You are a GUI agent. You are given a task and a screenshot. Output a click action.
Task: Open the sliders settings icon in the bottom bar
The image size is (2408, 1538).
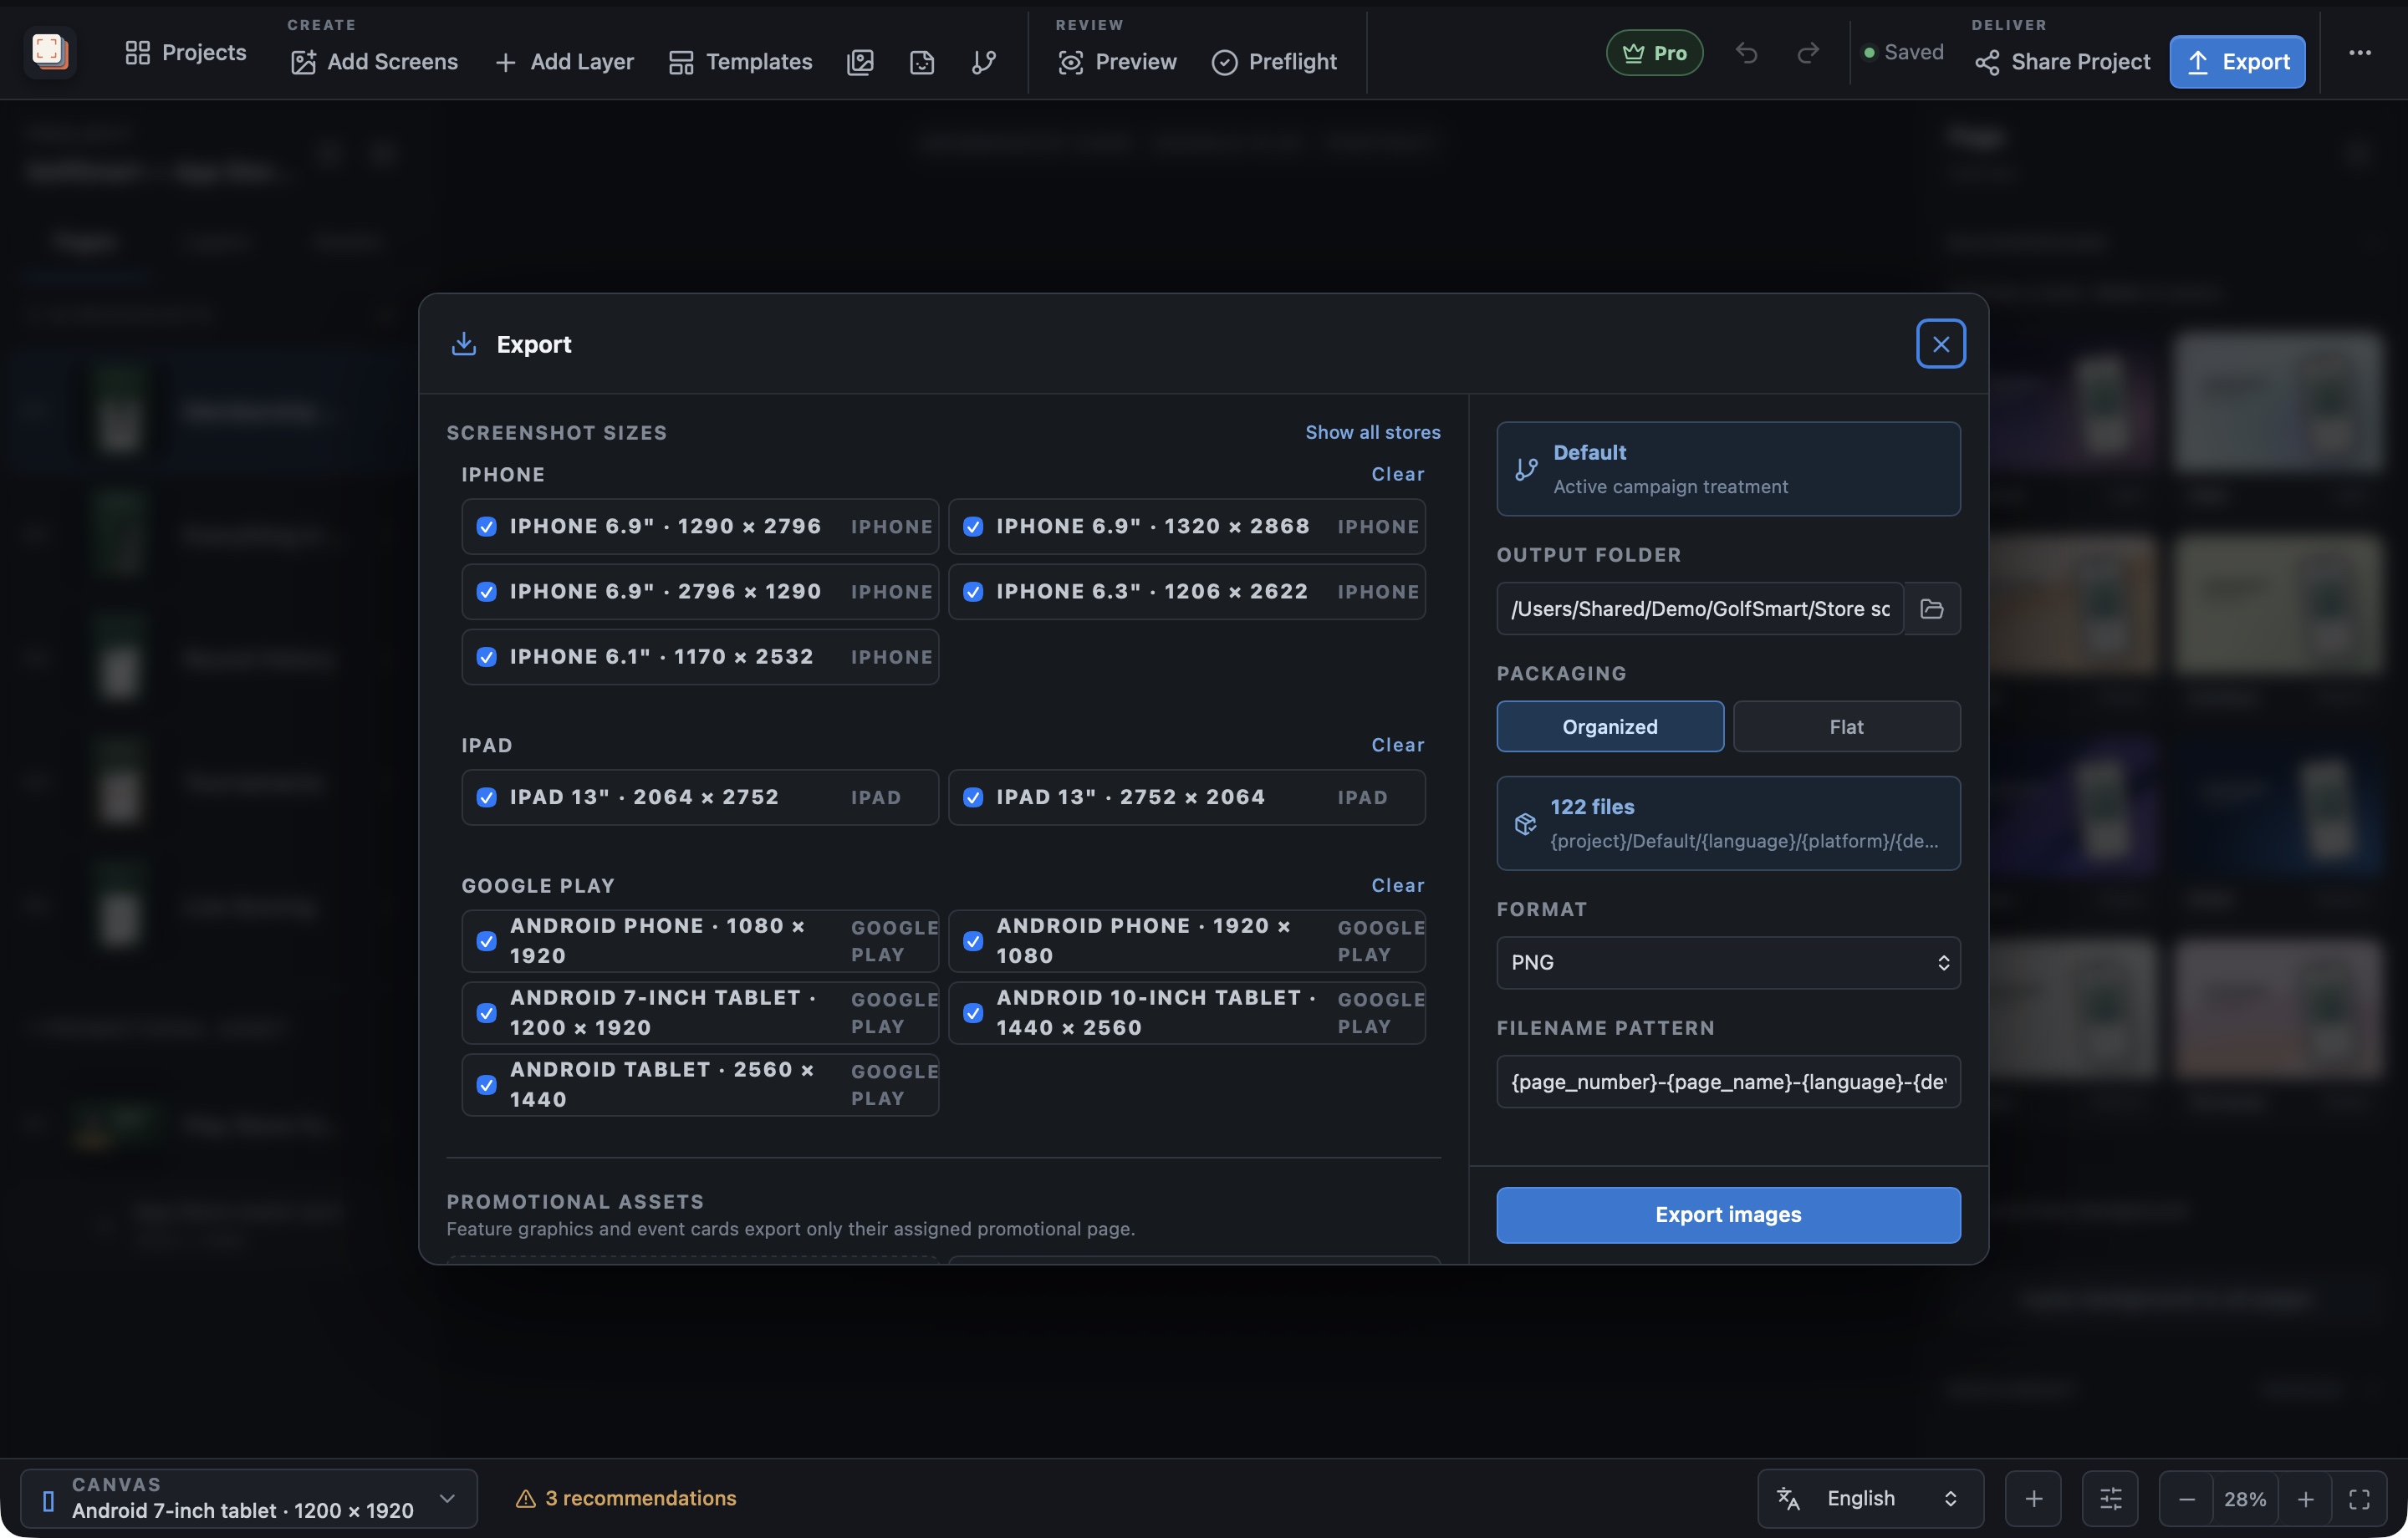click(2110, 1498)
